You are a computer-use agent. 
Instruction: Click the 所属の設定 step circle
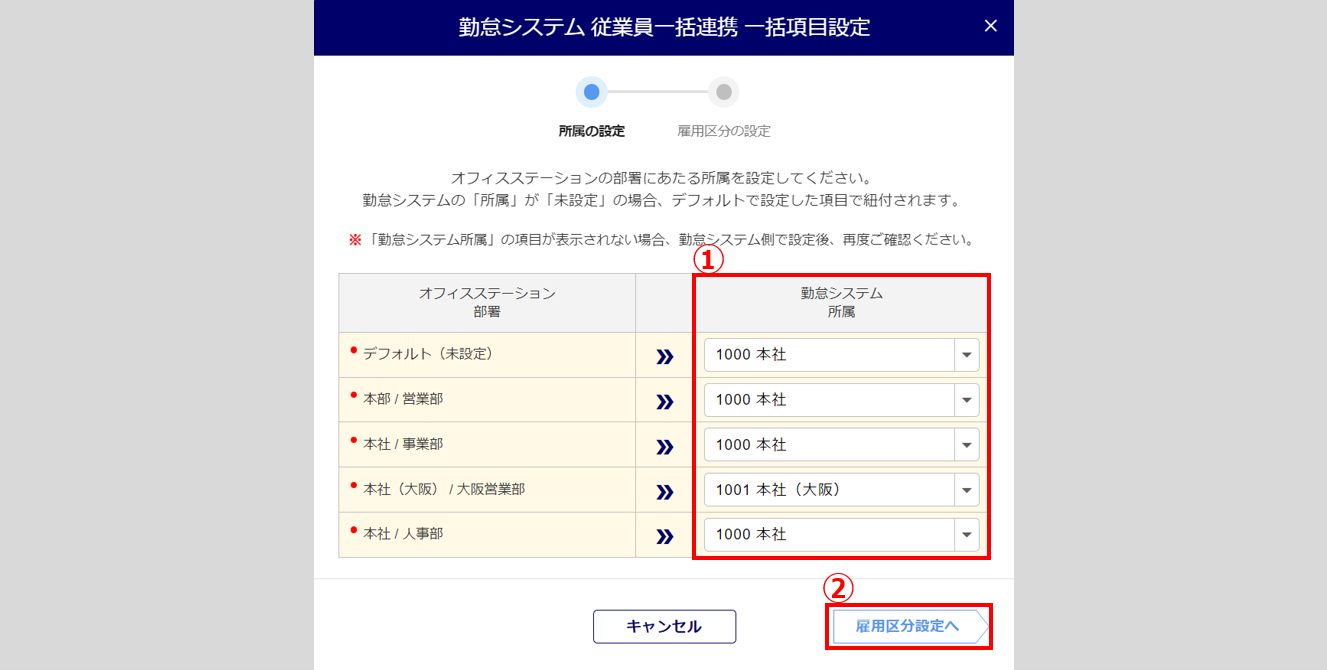591,92
